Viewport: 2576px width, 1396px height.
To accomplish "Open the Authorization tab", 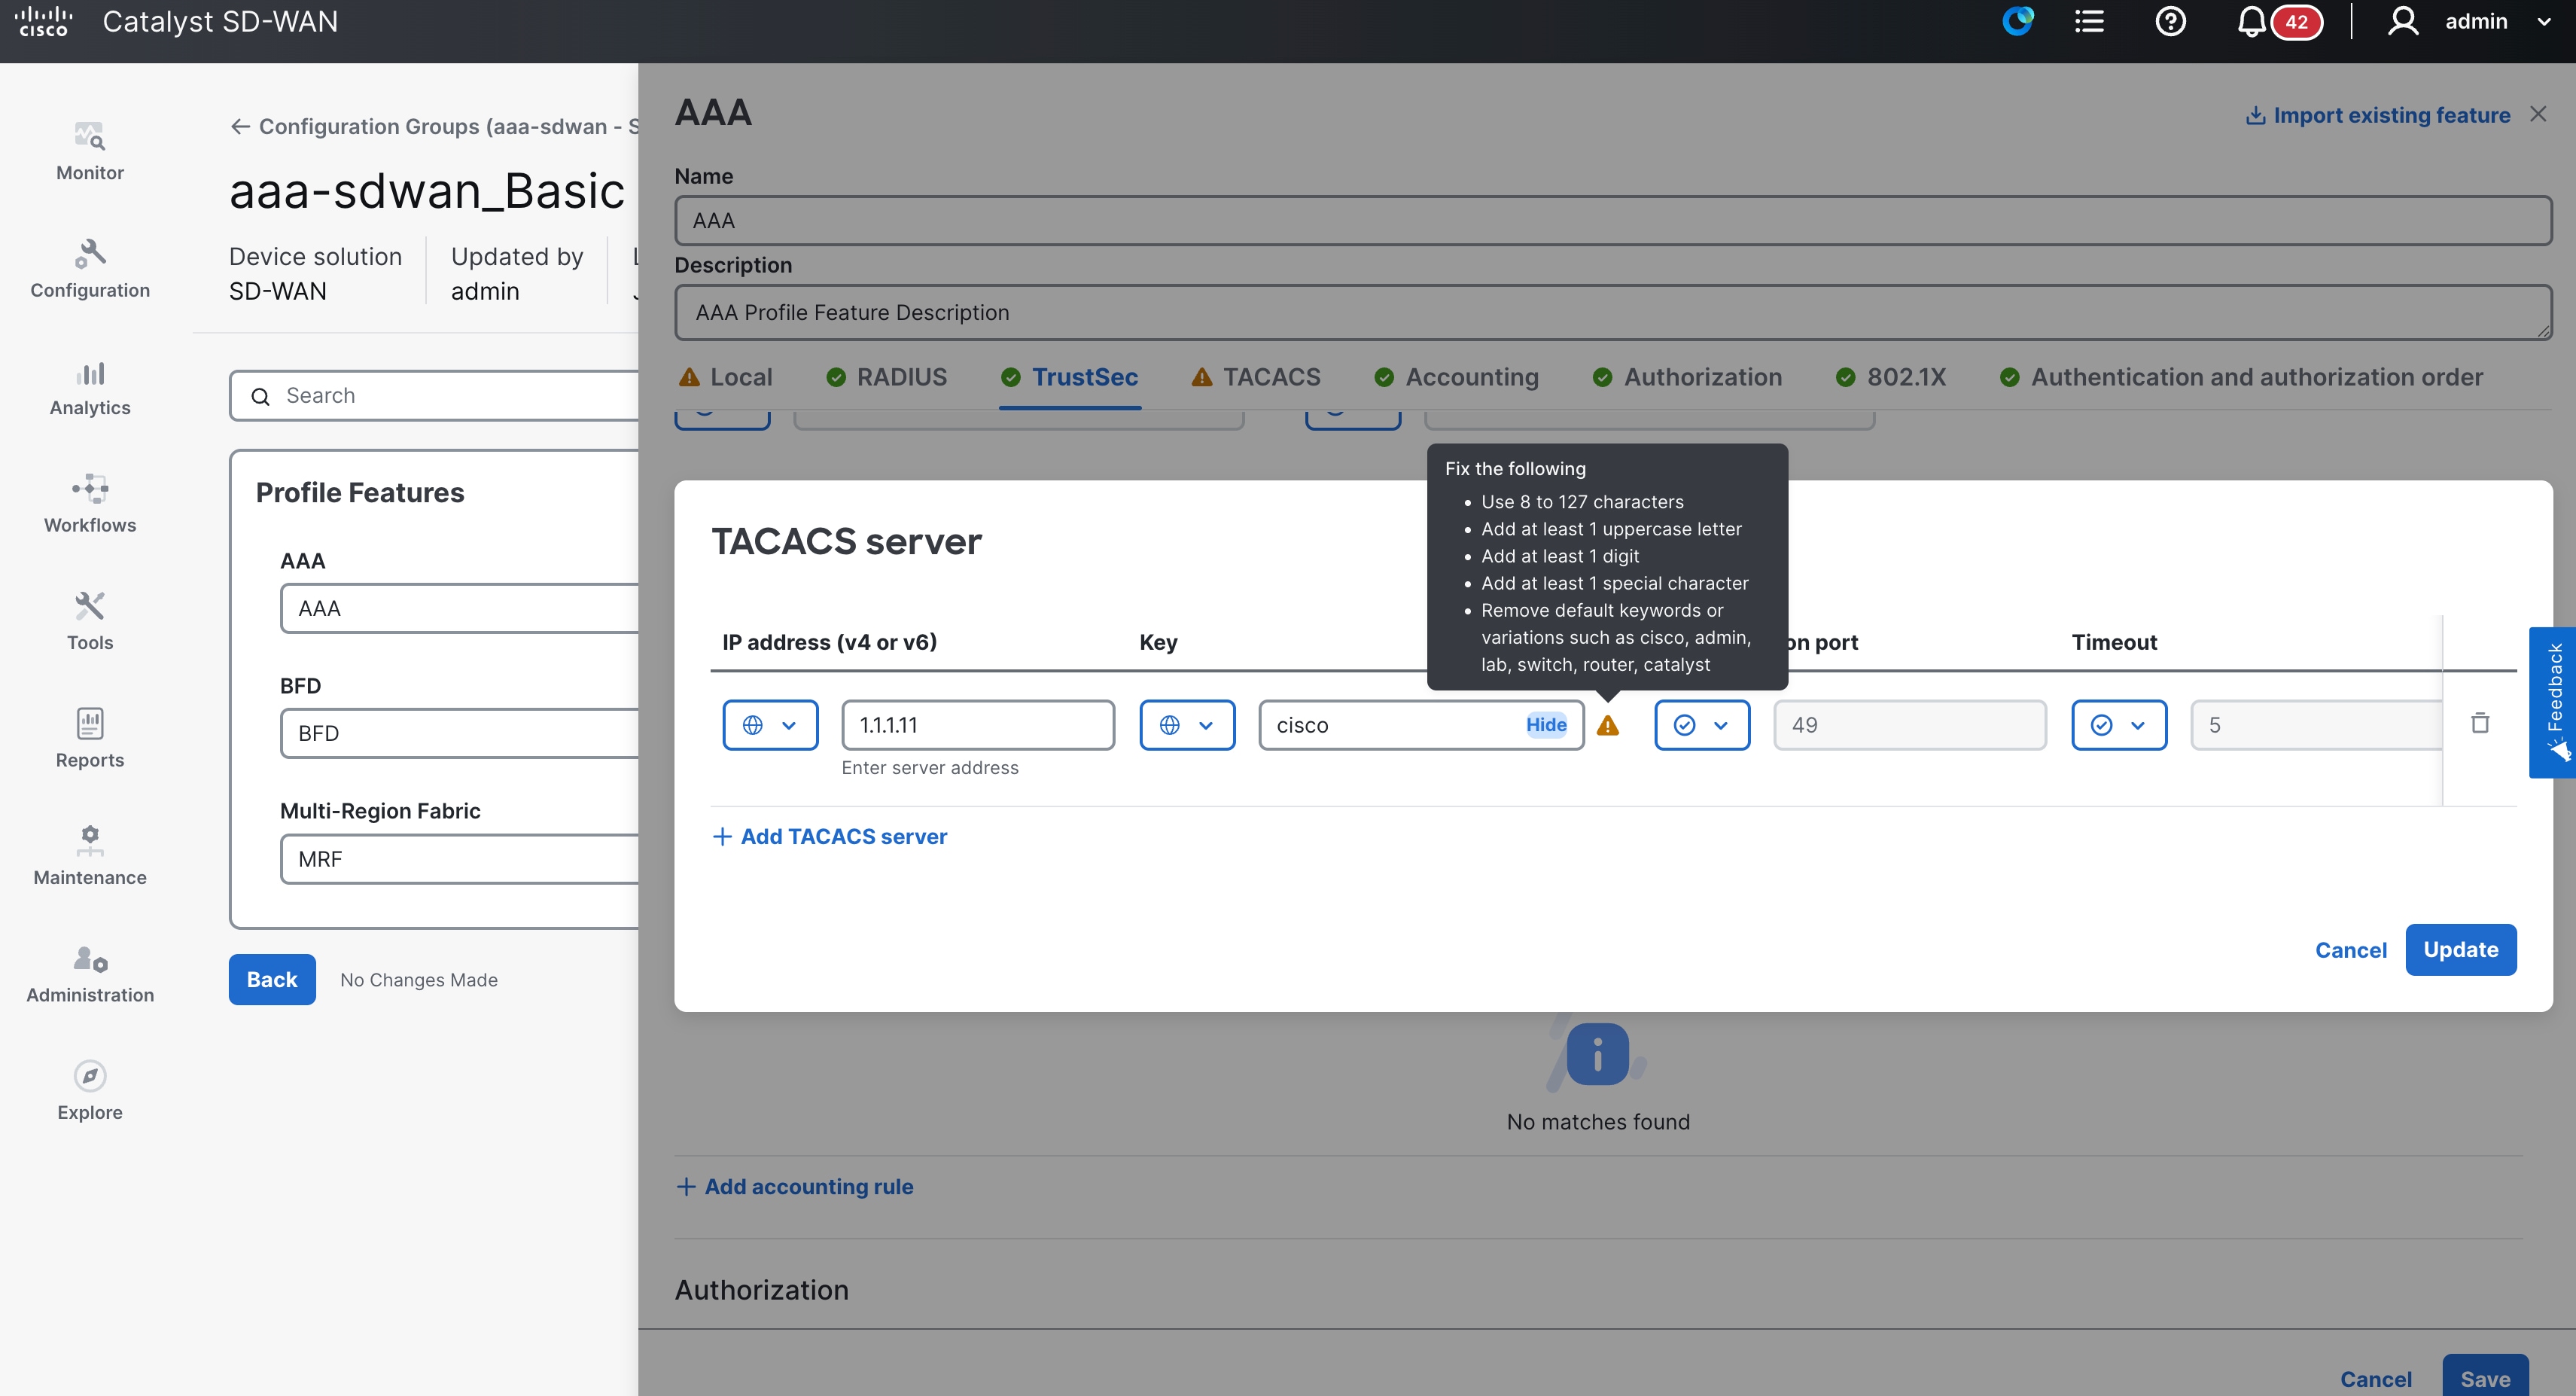I will pyautogui.click(x=1687, y=377).
